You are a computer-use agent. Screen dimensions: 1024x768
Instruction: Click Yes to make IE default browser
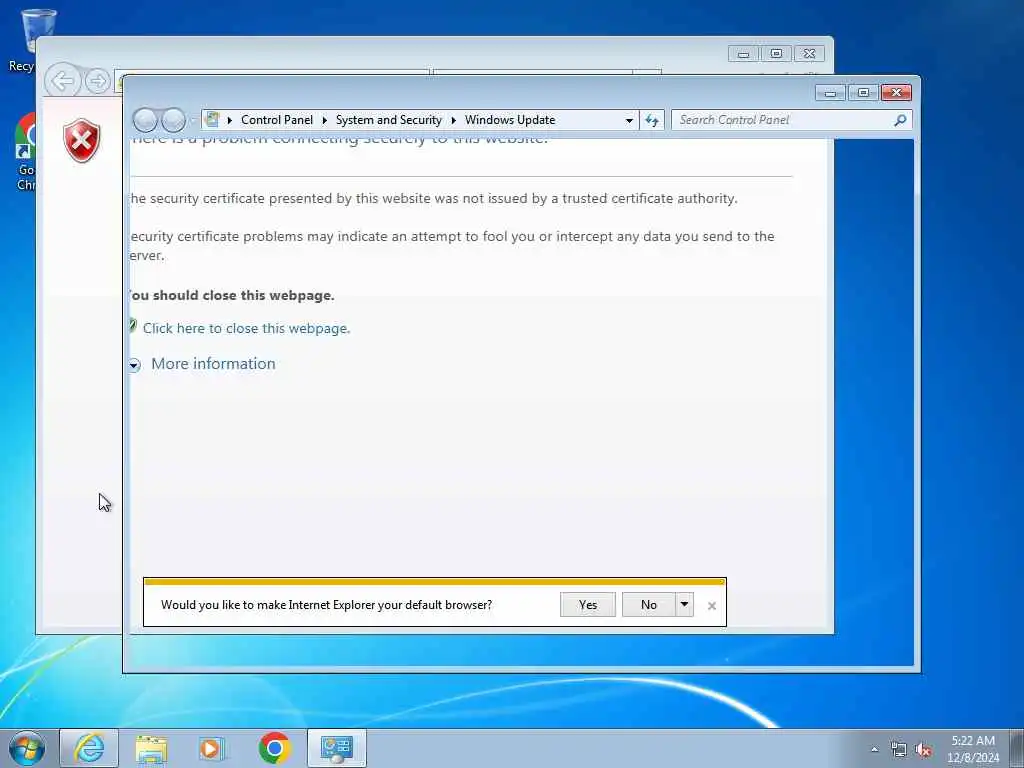tap(588, 605)
